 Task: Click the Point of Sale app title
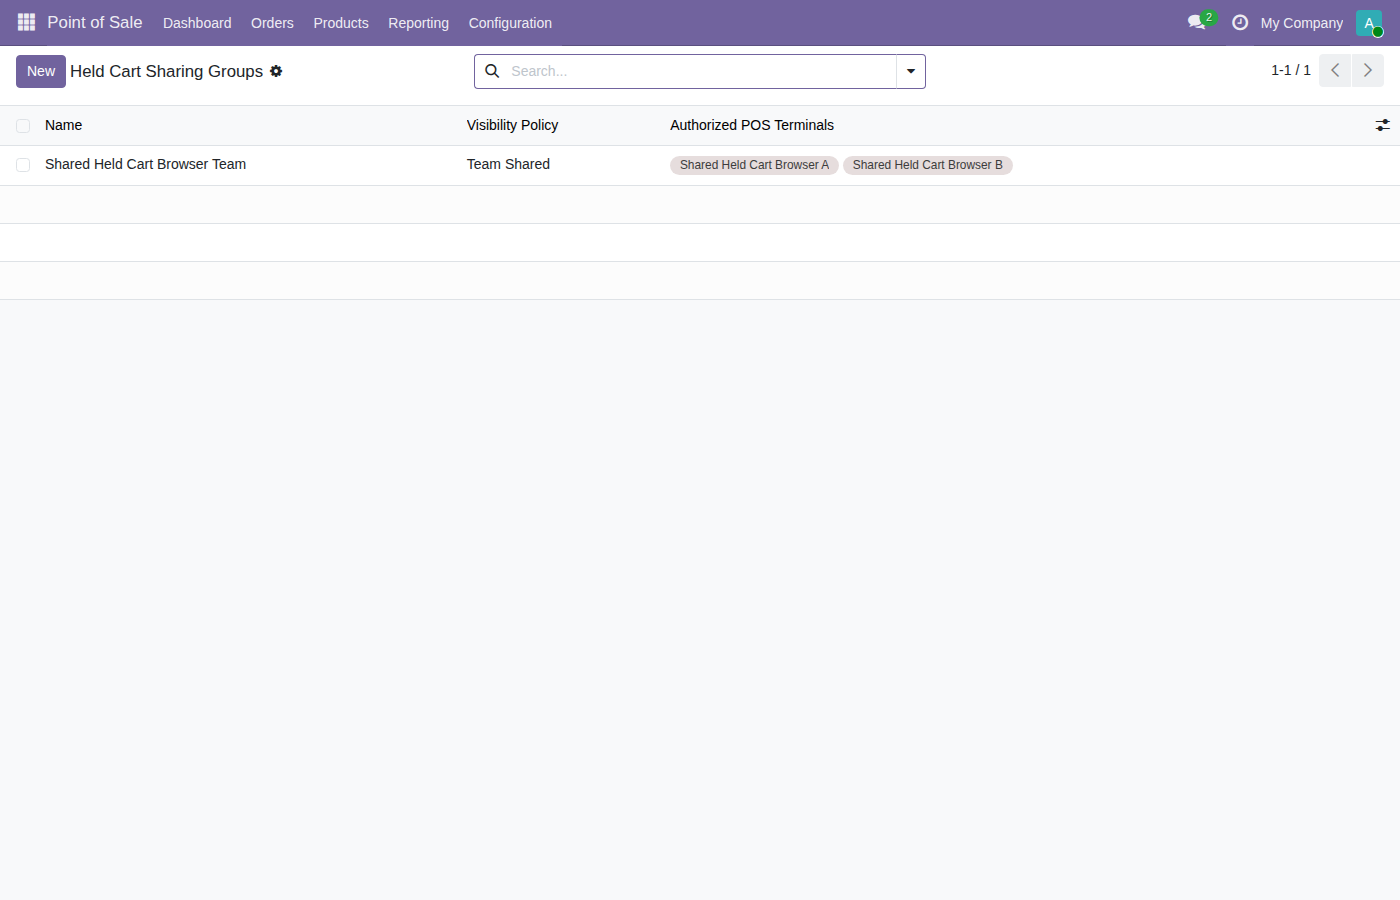pyautogui.click(x=95, y=22)
